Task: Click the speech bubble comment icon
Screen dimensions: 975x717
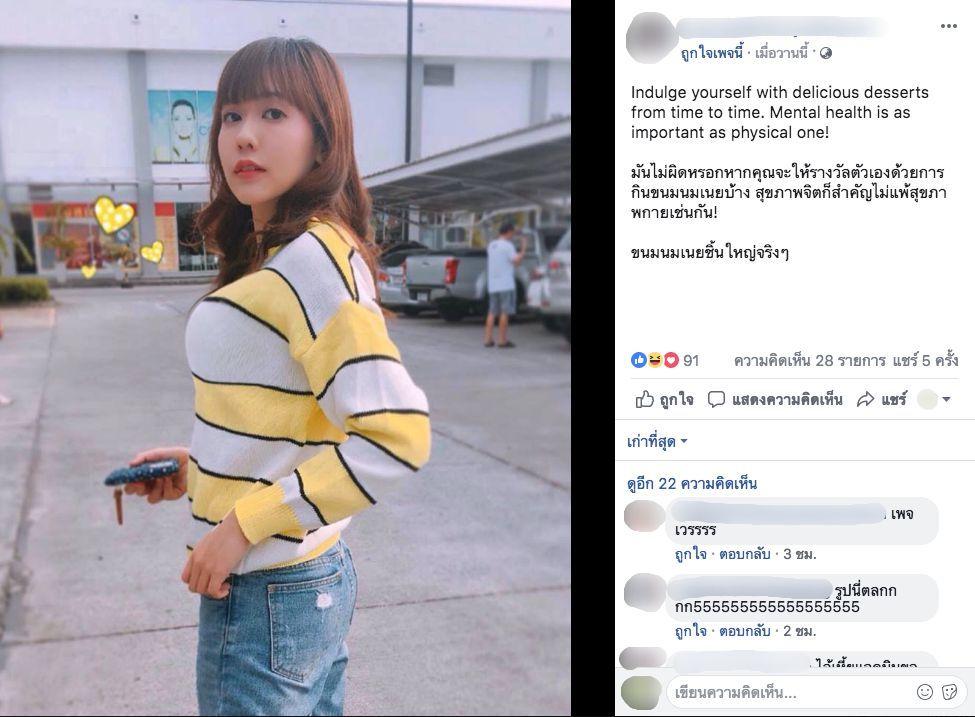Action: pos(716,399)
